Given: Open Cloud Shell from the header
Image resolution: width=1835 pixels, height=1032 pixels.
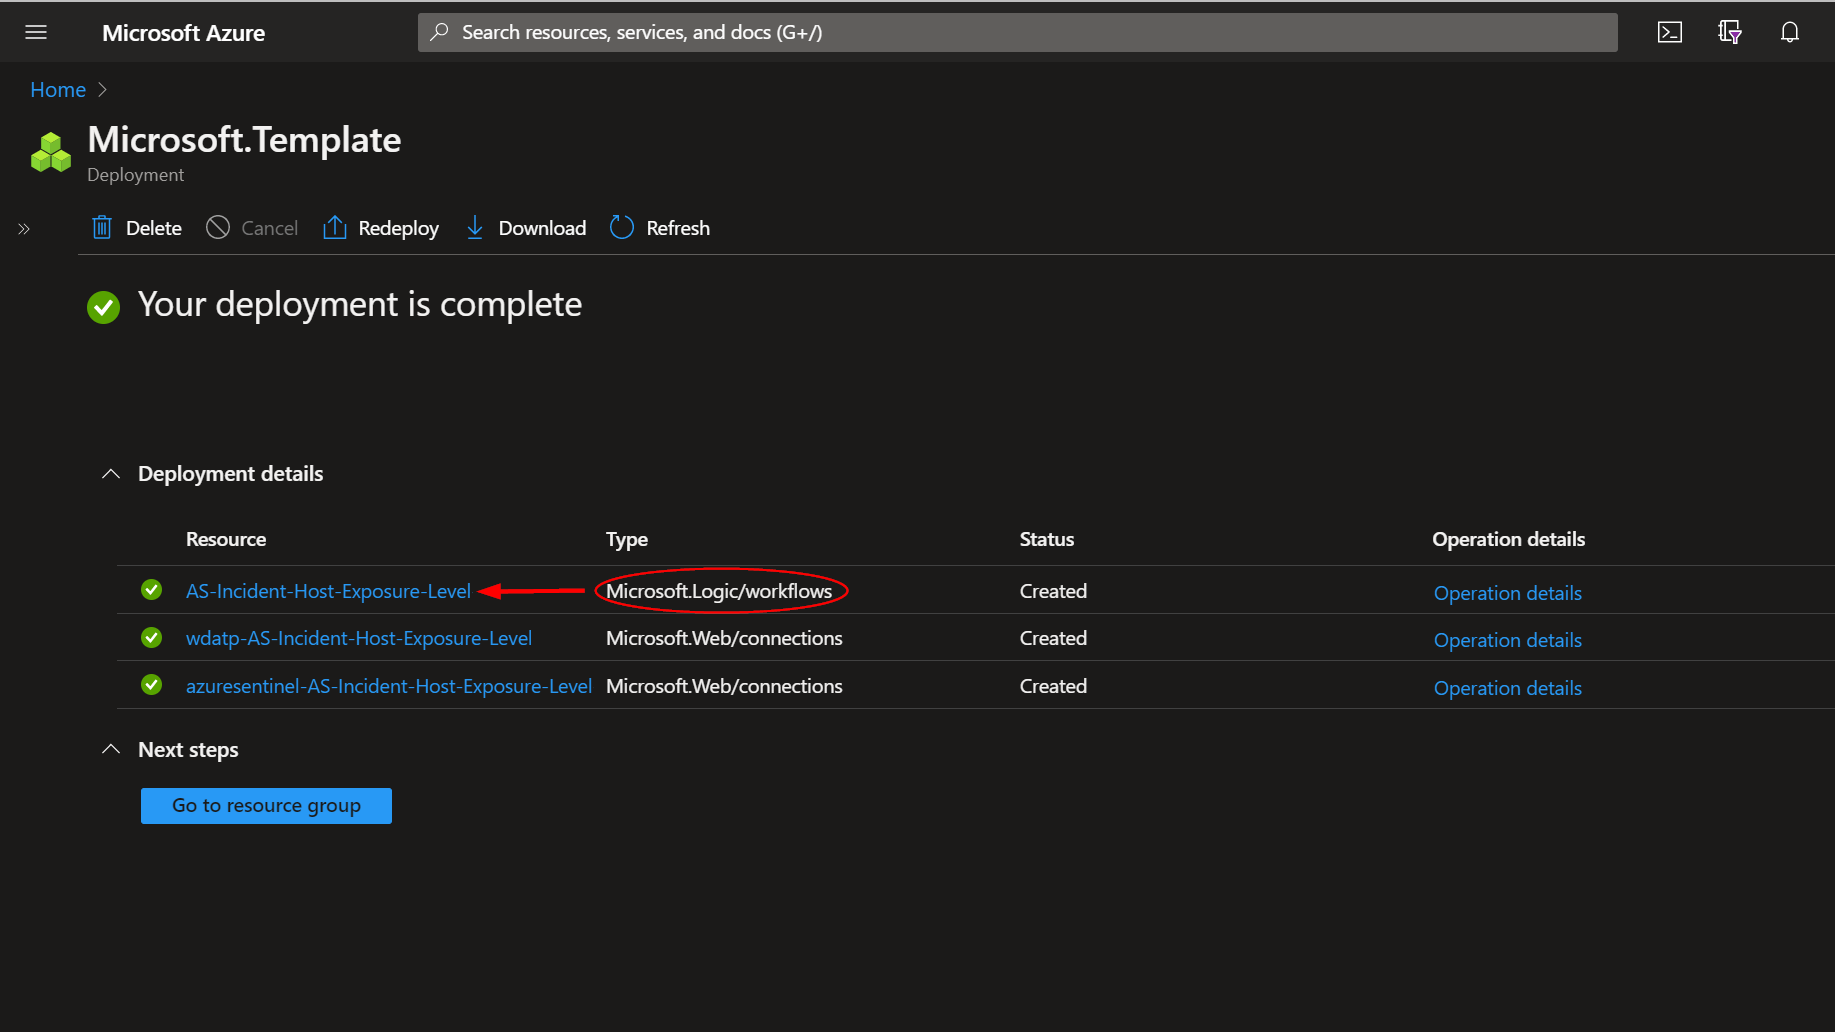Looking at the screenshot, I should point(1670,32).
